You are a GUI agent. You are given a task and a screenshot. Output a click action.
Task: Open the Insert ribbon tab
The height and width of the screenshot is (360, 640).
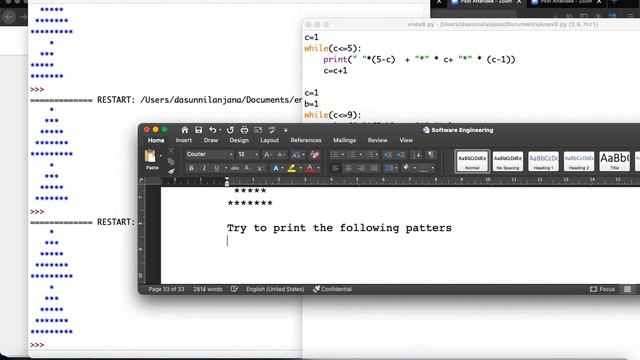(x=184, y=140)
